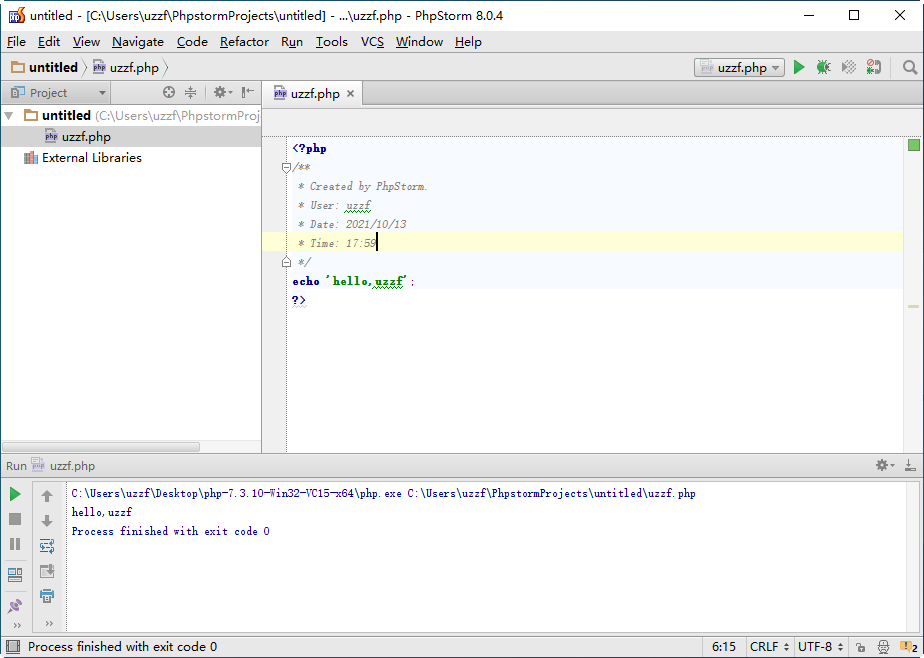Open the File menu
The image size is (924, 658).
(16, 42)
